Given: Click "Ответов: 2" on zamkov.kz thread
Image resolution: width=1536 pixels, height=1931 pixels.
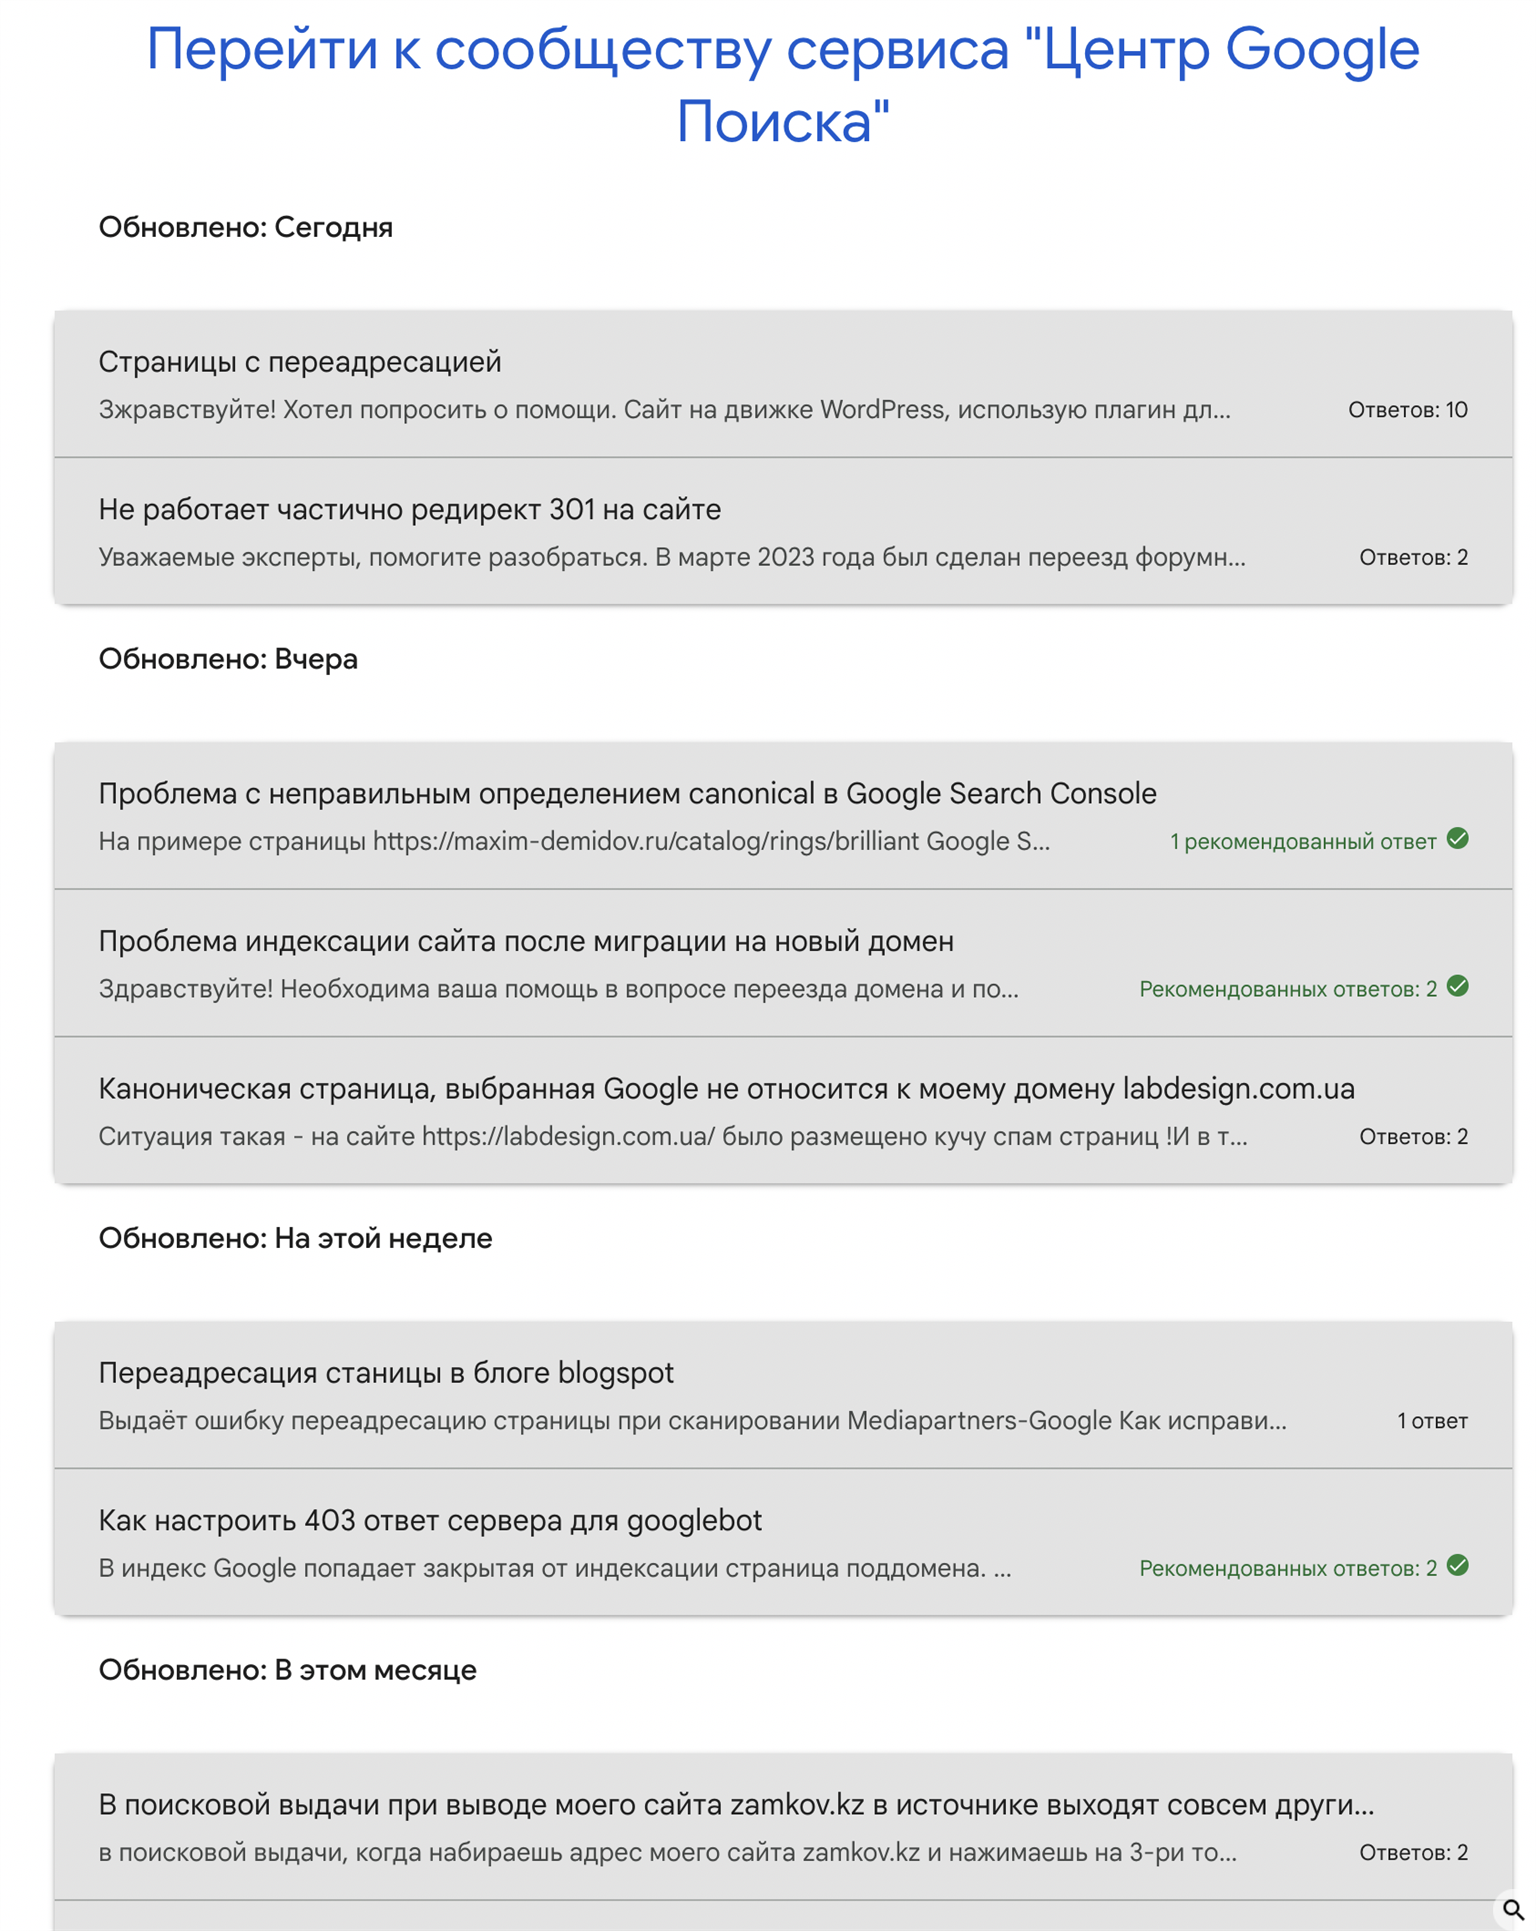Looking at the screenshot, I should coord(1413,1853).
